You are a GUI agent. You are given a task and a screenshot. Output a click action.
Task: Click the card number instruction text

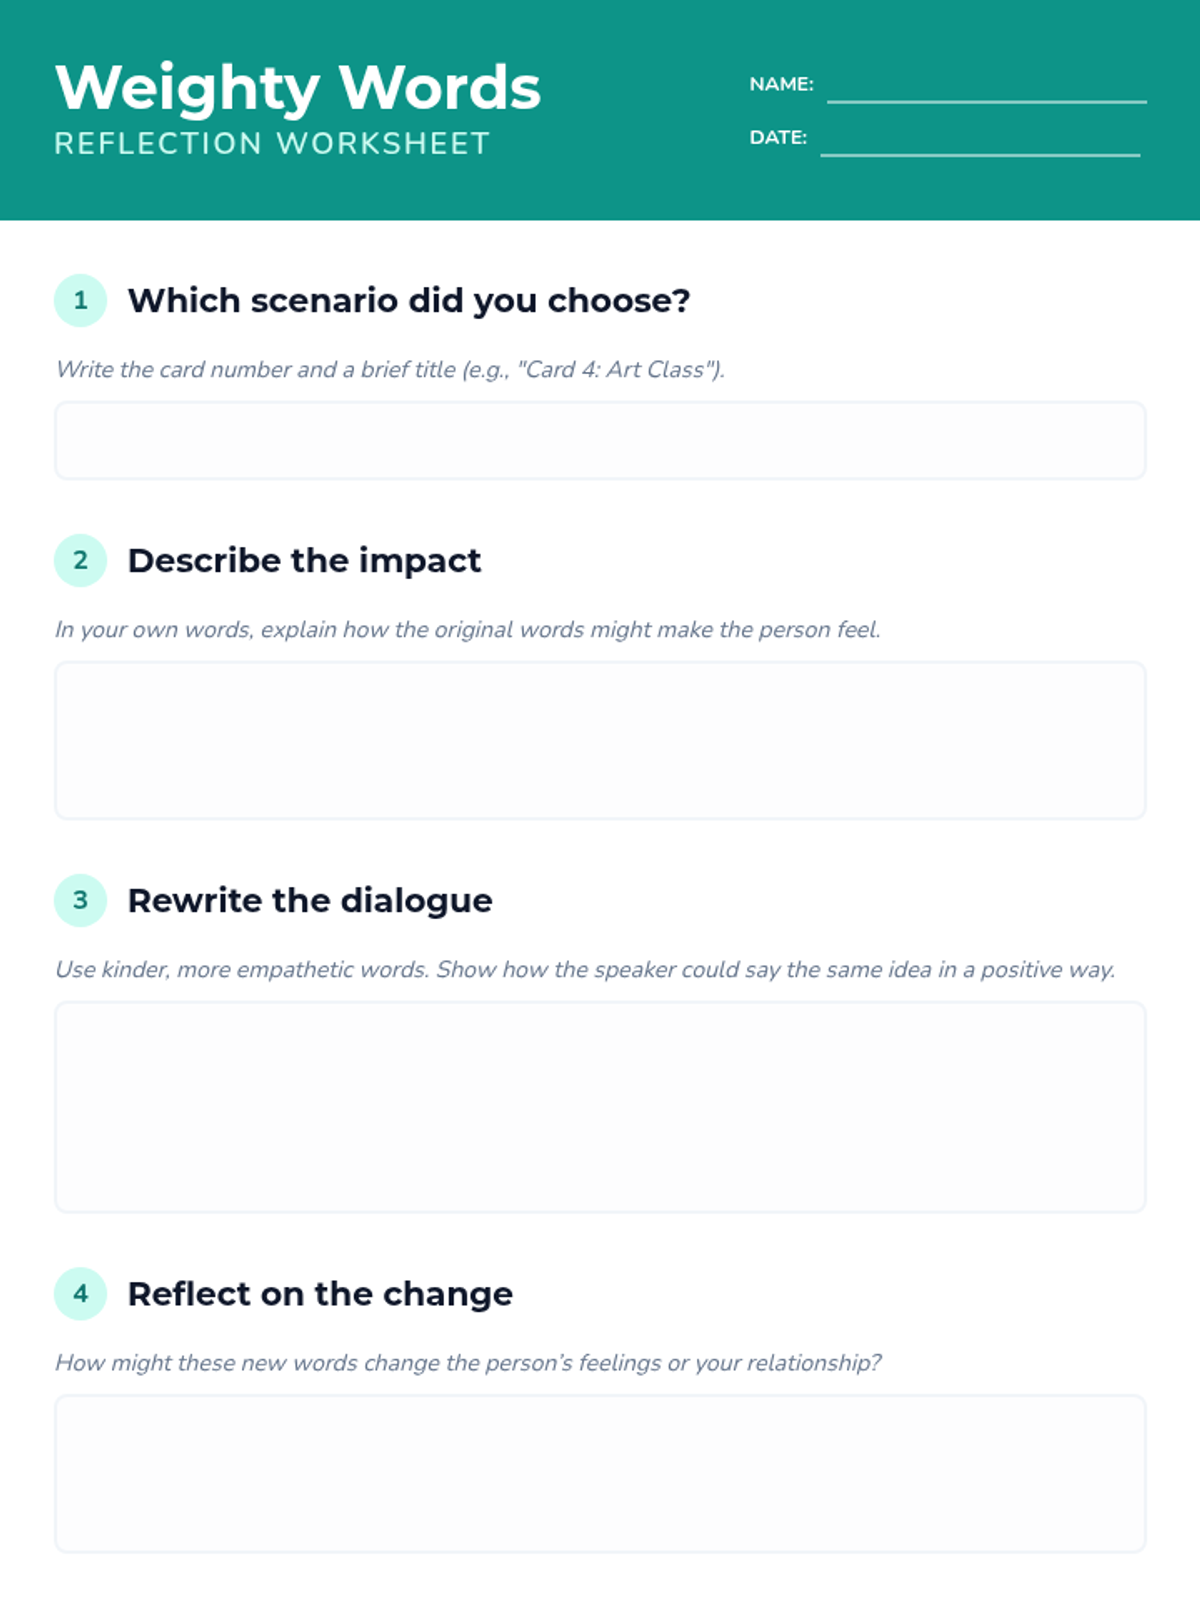[390, 369]
